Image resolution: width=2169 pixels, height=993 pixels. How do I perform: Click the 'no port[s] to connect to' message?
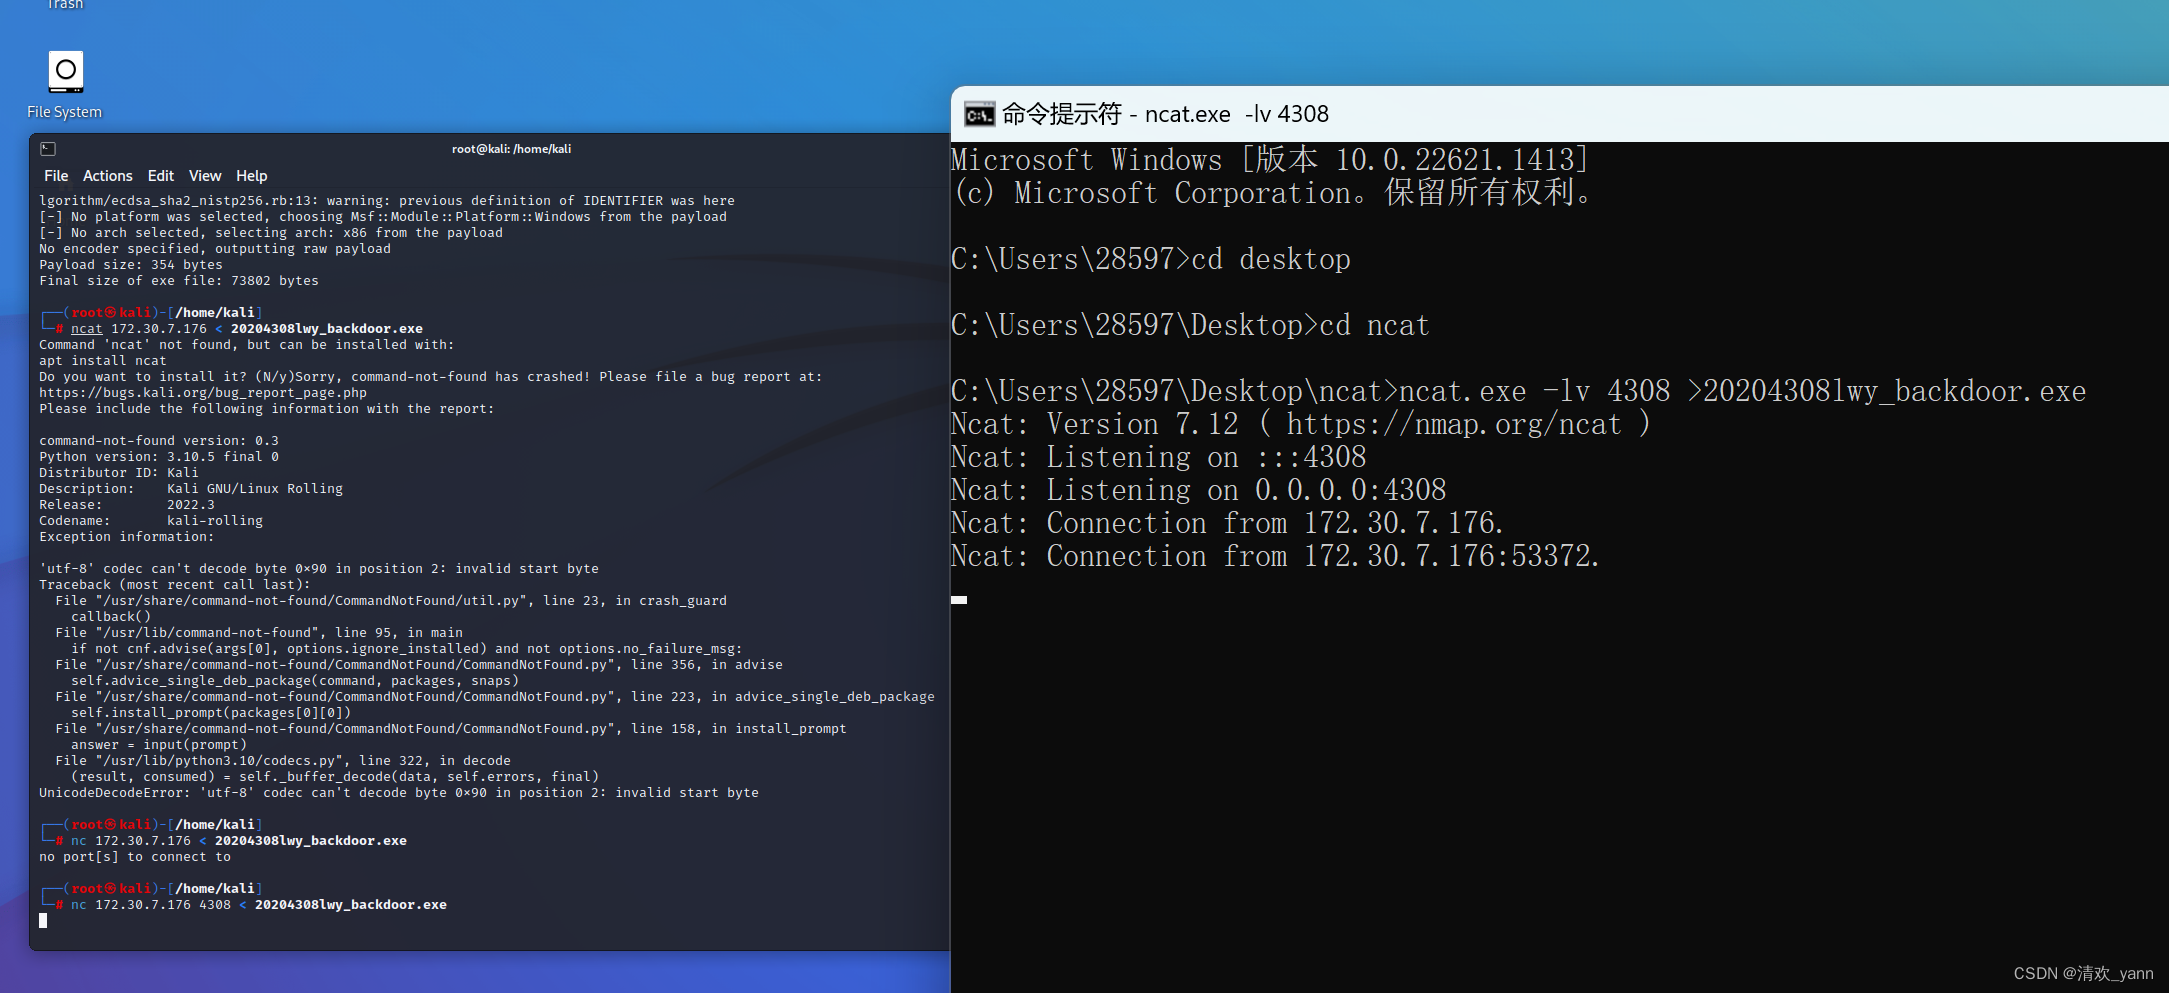tap(135, 857)
